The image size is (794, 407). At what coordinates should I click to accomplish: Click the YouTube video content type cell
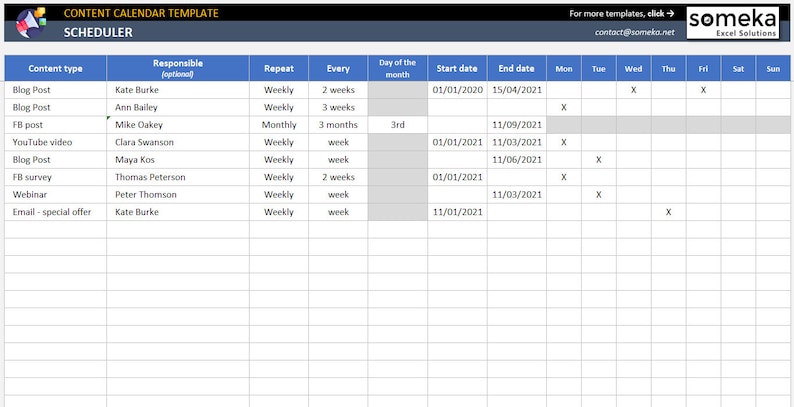(56, 142)
